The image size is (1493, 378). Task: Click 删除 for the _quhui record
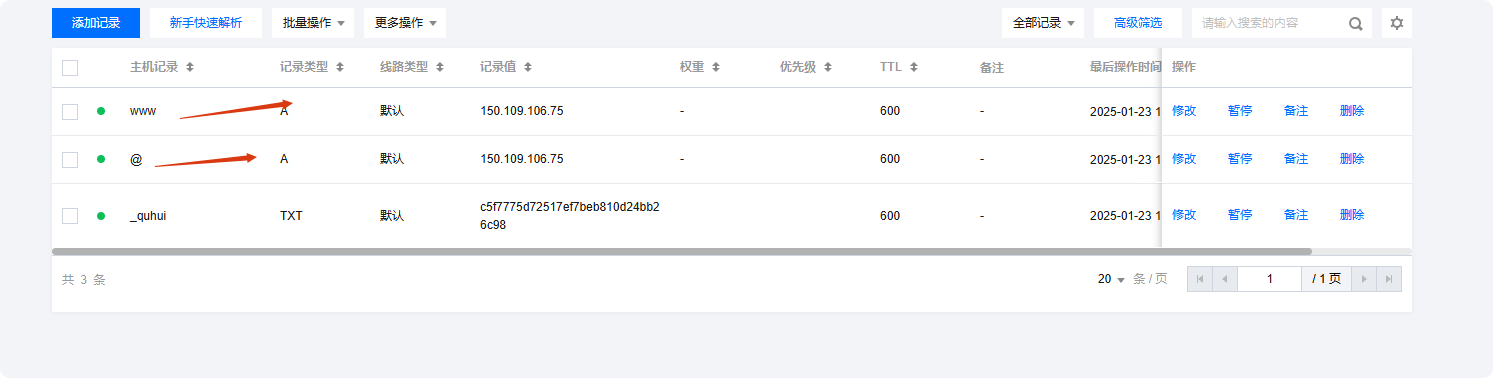1352,215
